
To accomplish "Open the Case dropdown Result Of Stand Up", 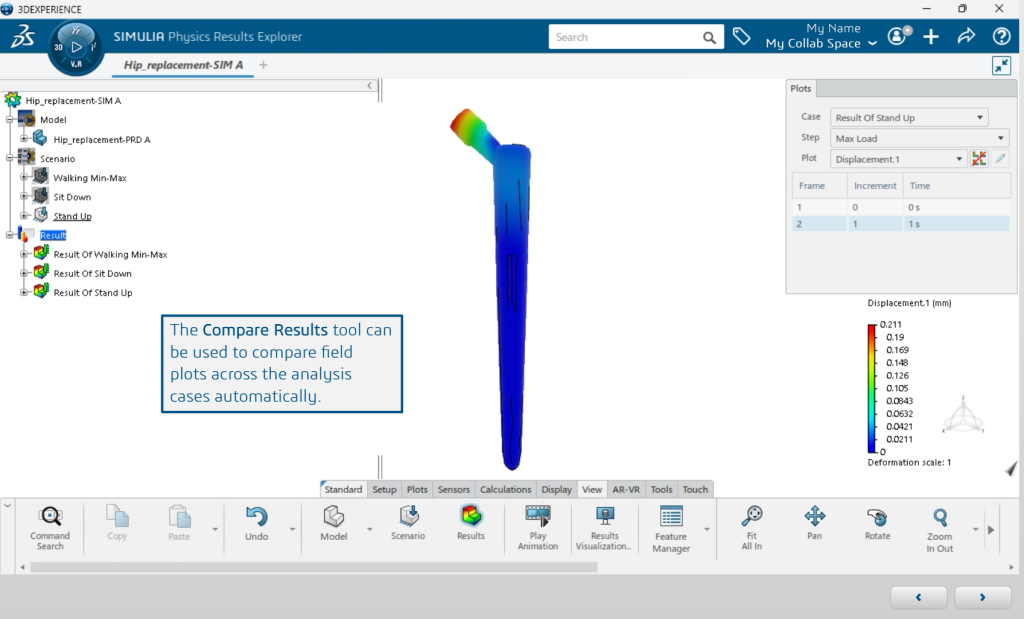I will (909, 118).
